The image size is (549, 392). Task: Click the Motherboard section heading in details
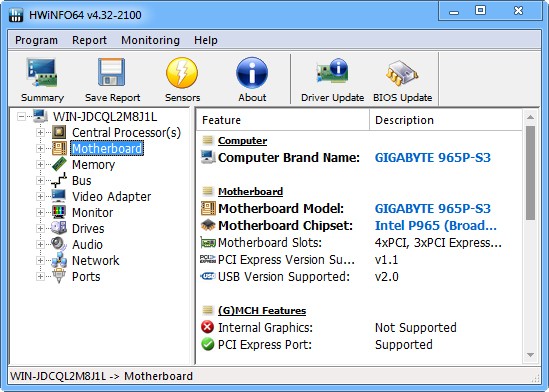[250, 191]
